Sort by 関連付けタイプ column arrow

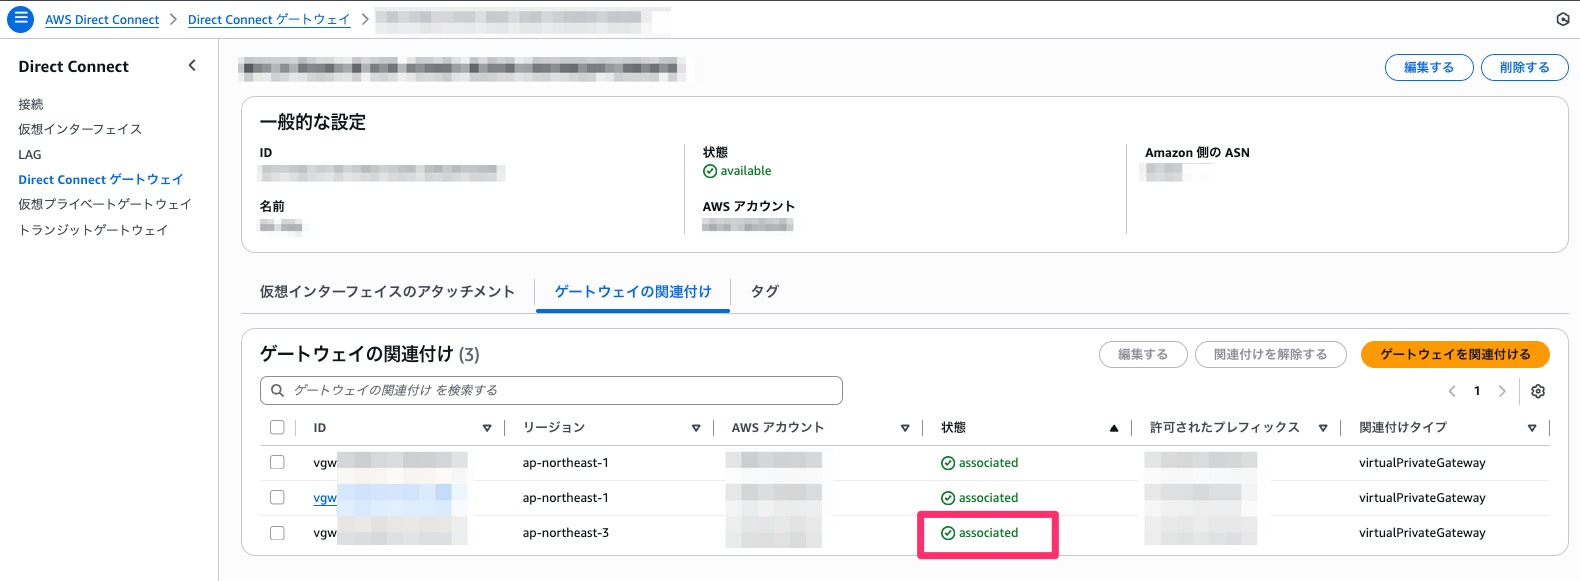point(1532,428)
